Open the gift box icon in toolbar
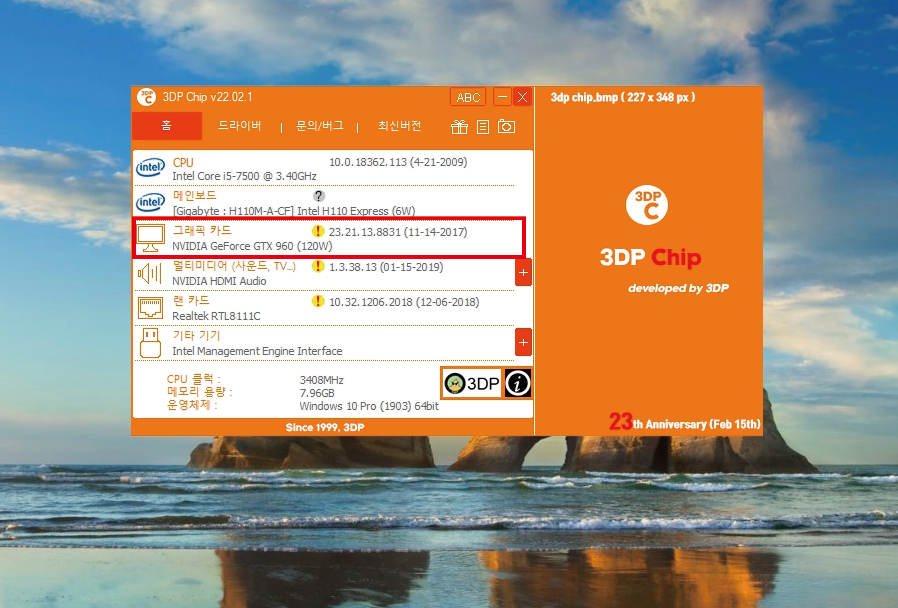This screenshot has height=608, width=898. 459,127
